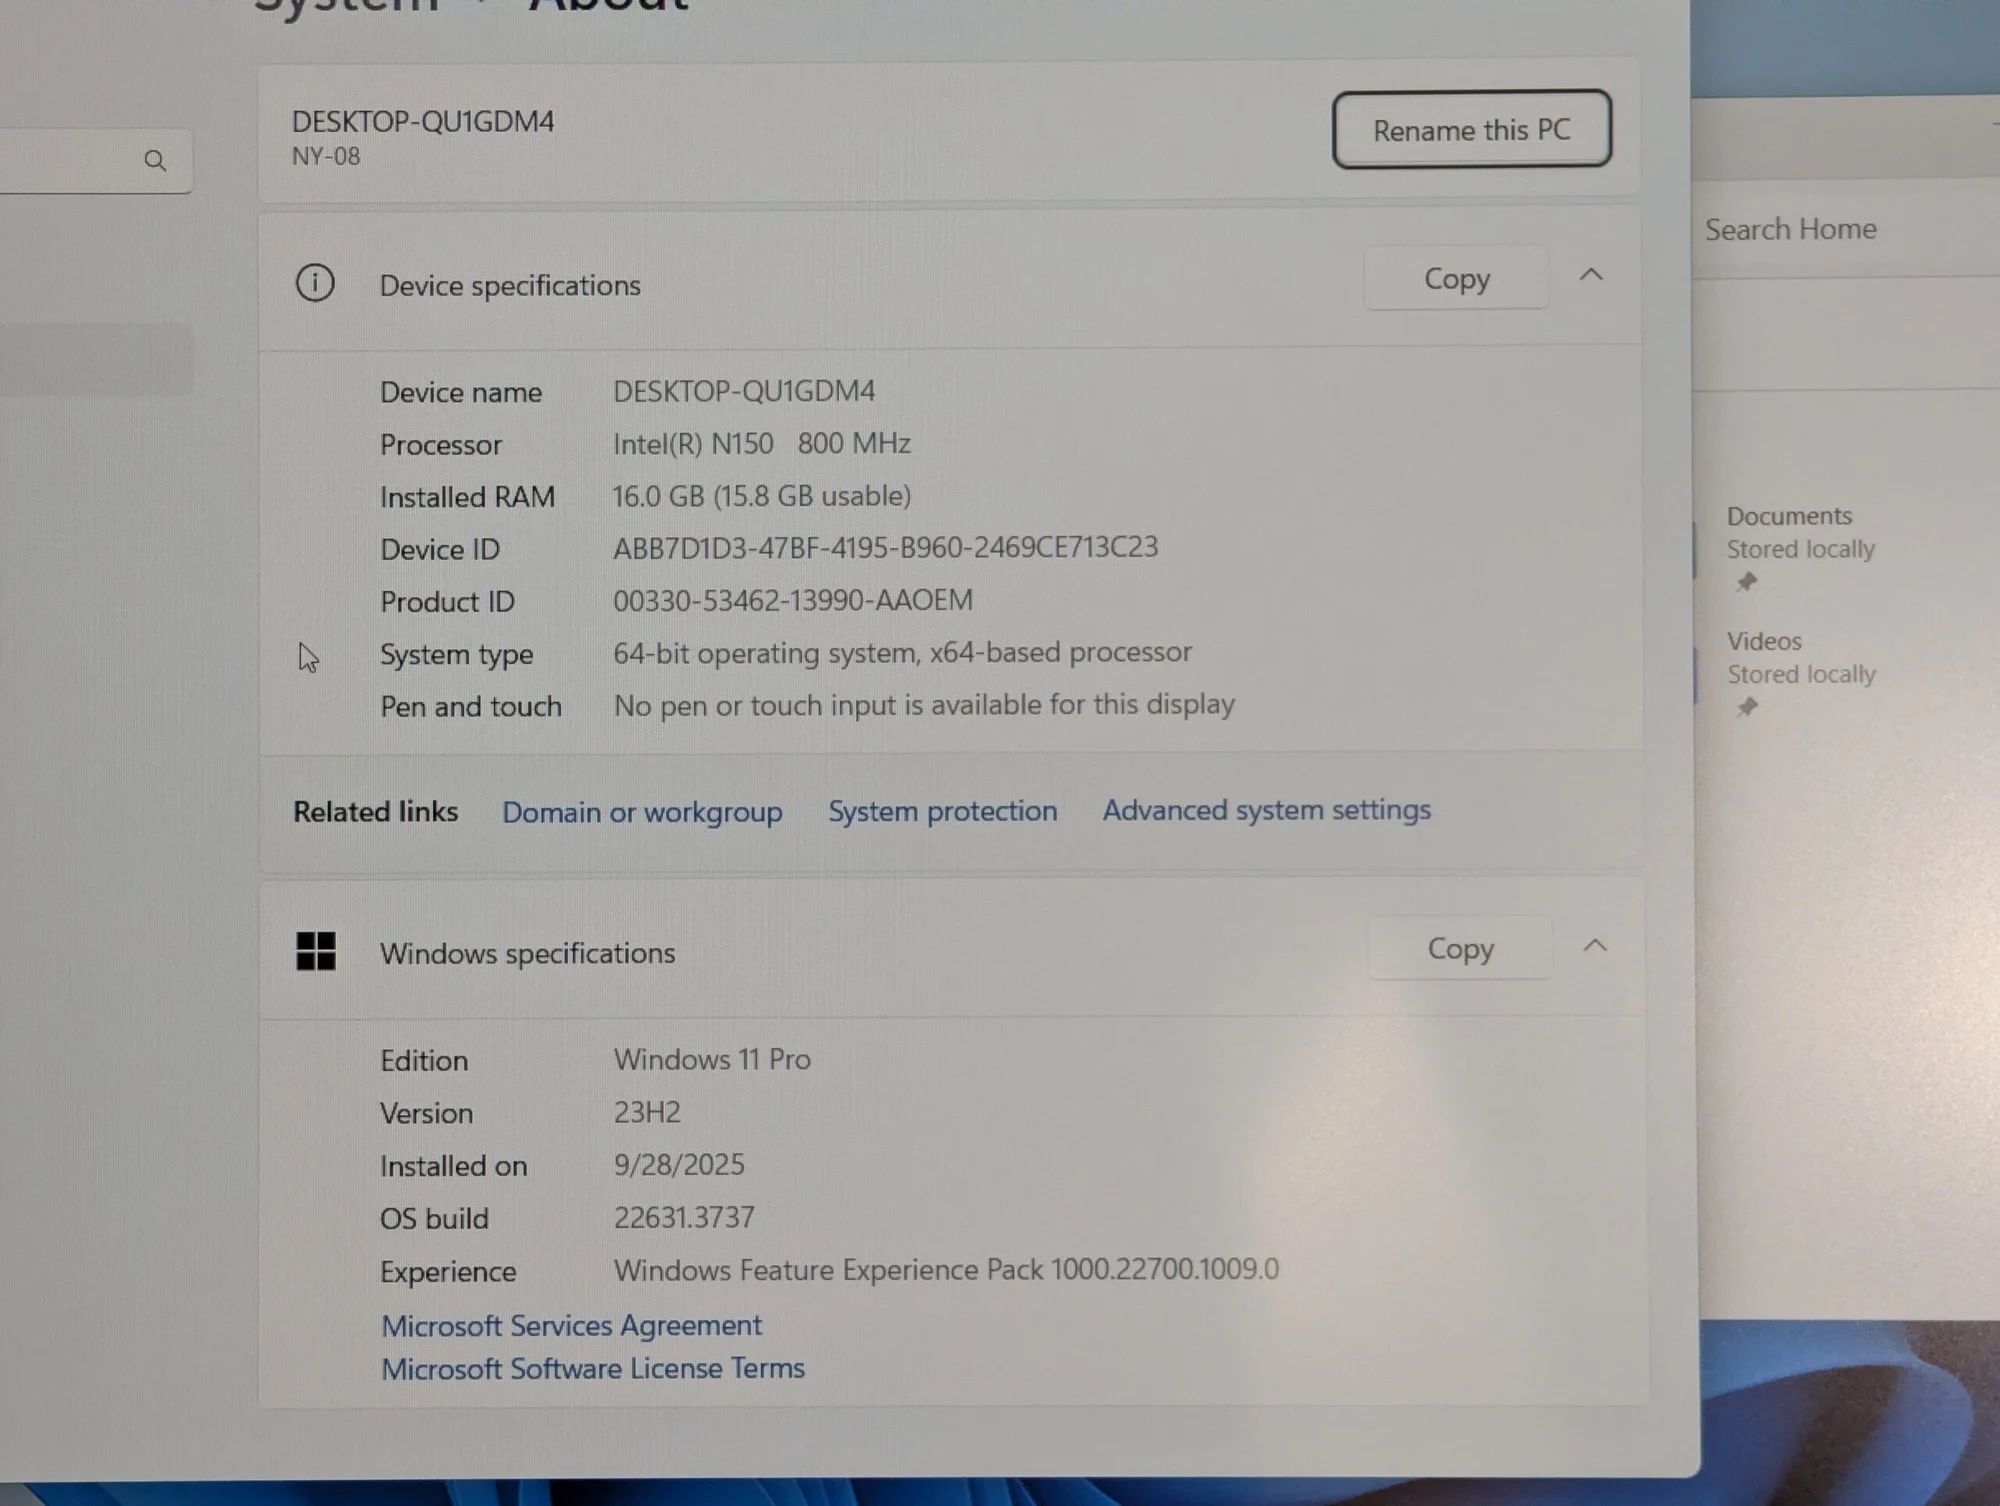Image resolution: width=2000 pixels, height=1506 pixels.
Task: Select the Pen and touch value text
Action: 924,705
